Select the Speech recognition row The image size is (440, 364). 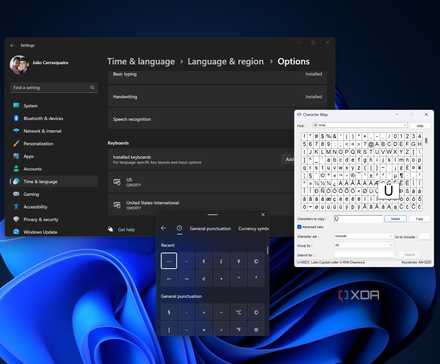(x=201, y=119)
